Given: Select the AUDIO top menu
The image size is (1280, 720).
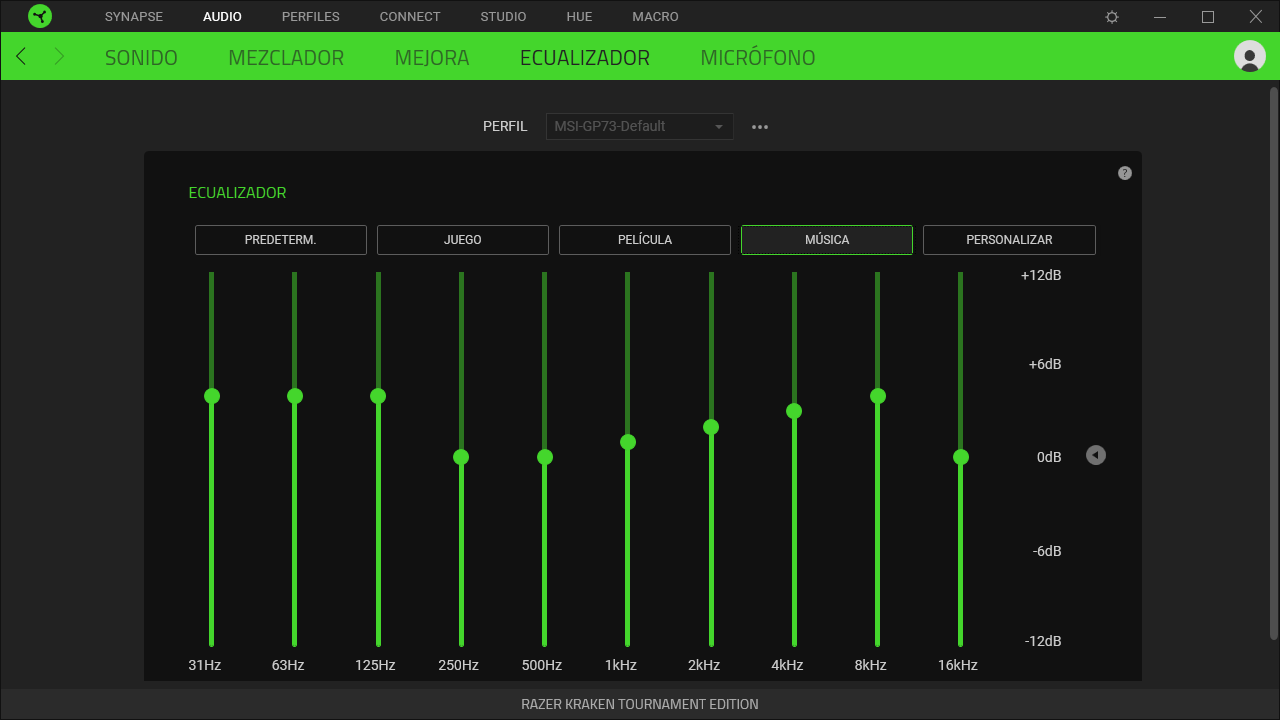Looking at the screenshot, I should (x=222, y=17).
